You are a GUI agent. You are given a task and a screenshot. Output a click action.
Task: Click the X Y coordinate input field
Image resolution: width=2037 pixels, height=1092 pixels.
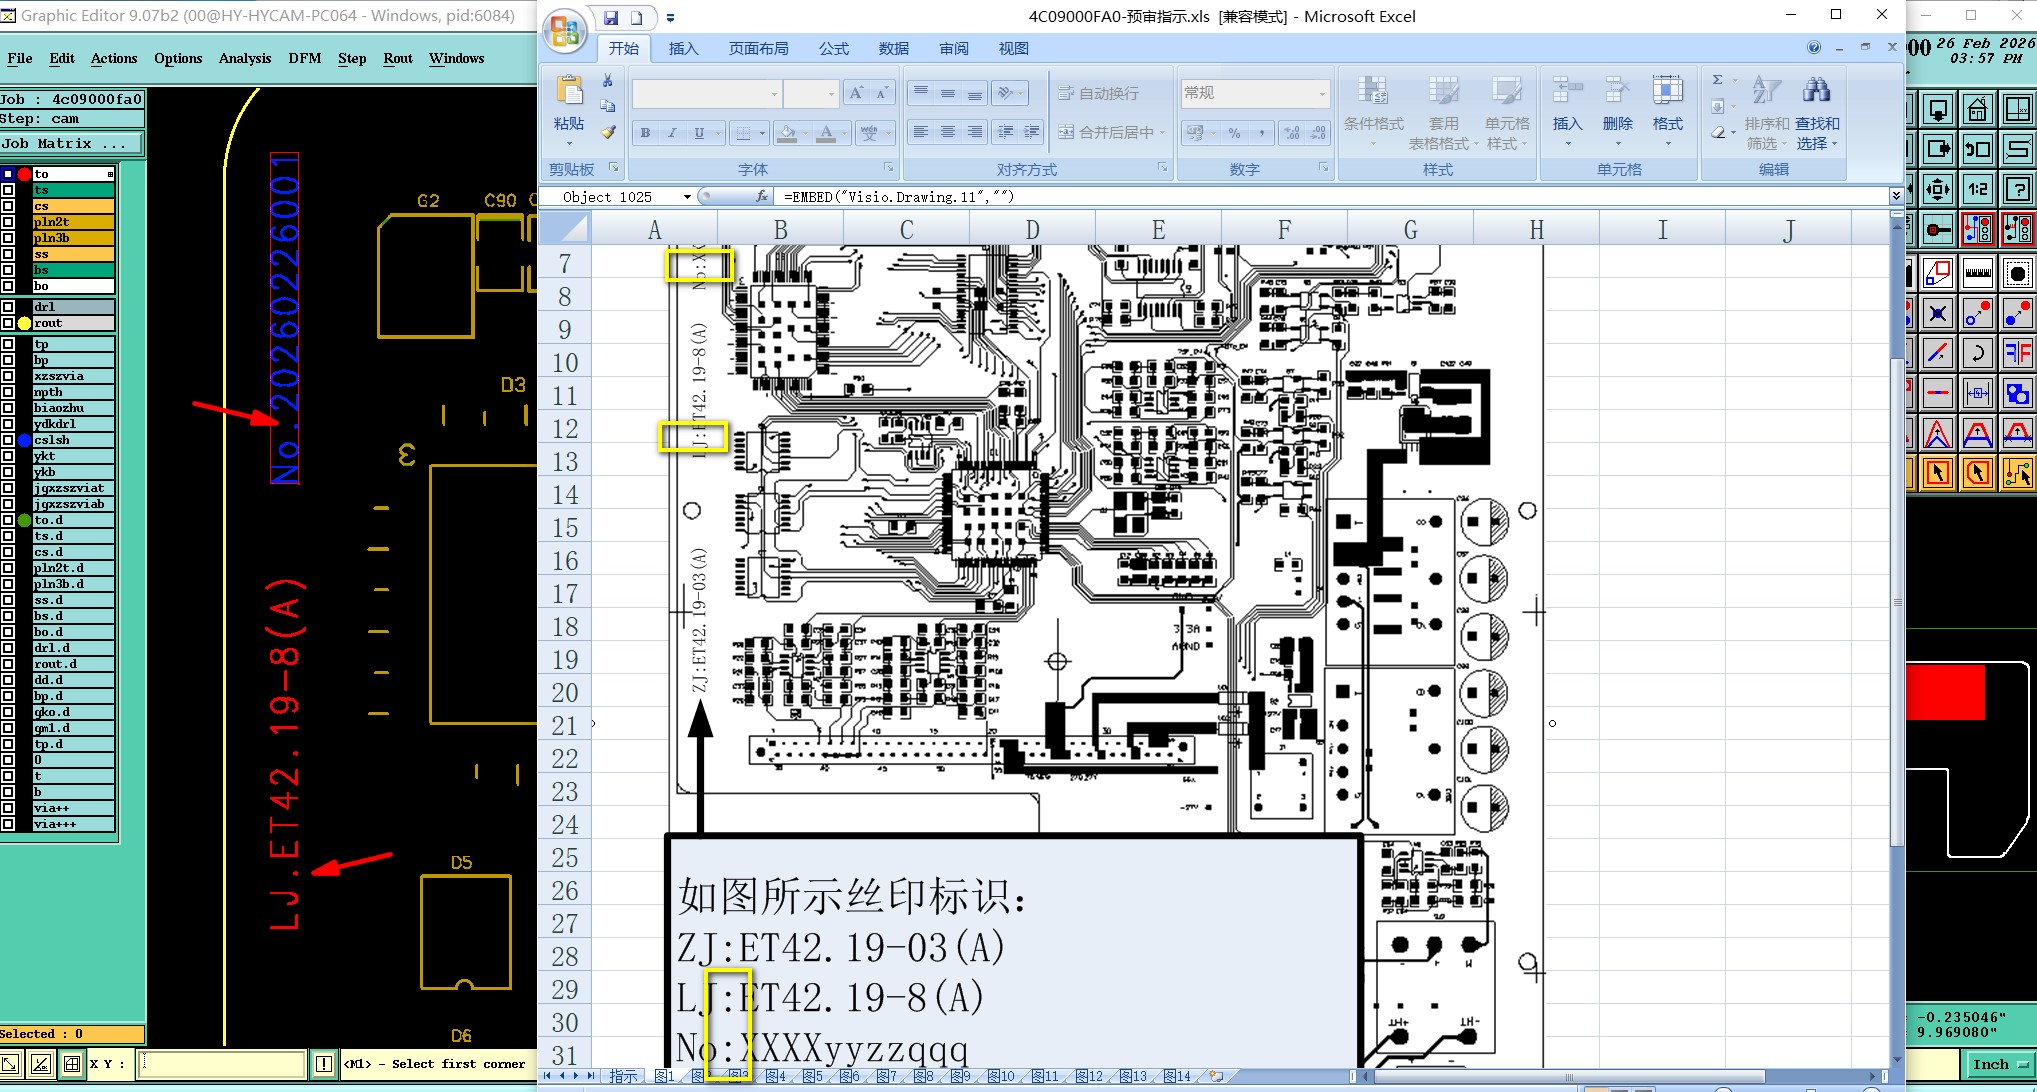(x=222, y=1064)
